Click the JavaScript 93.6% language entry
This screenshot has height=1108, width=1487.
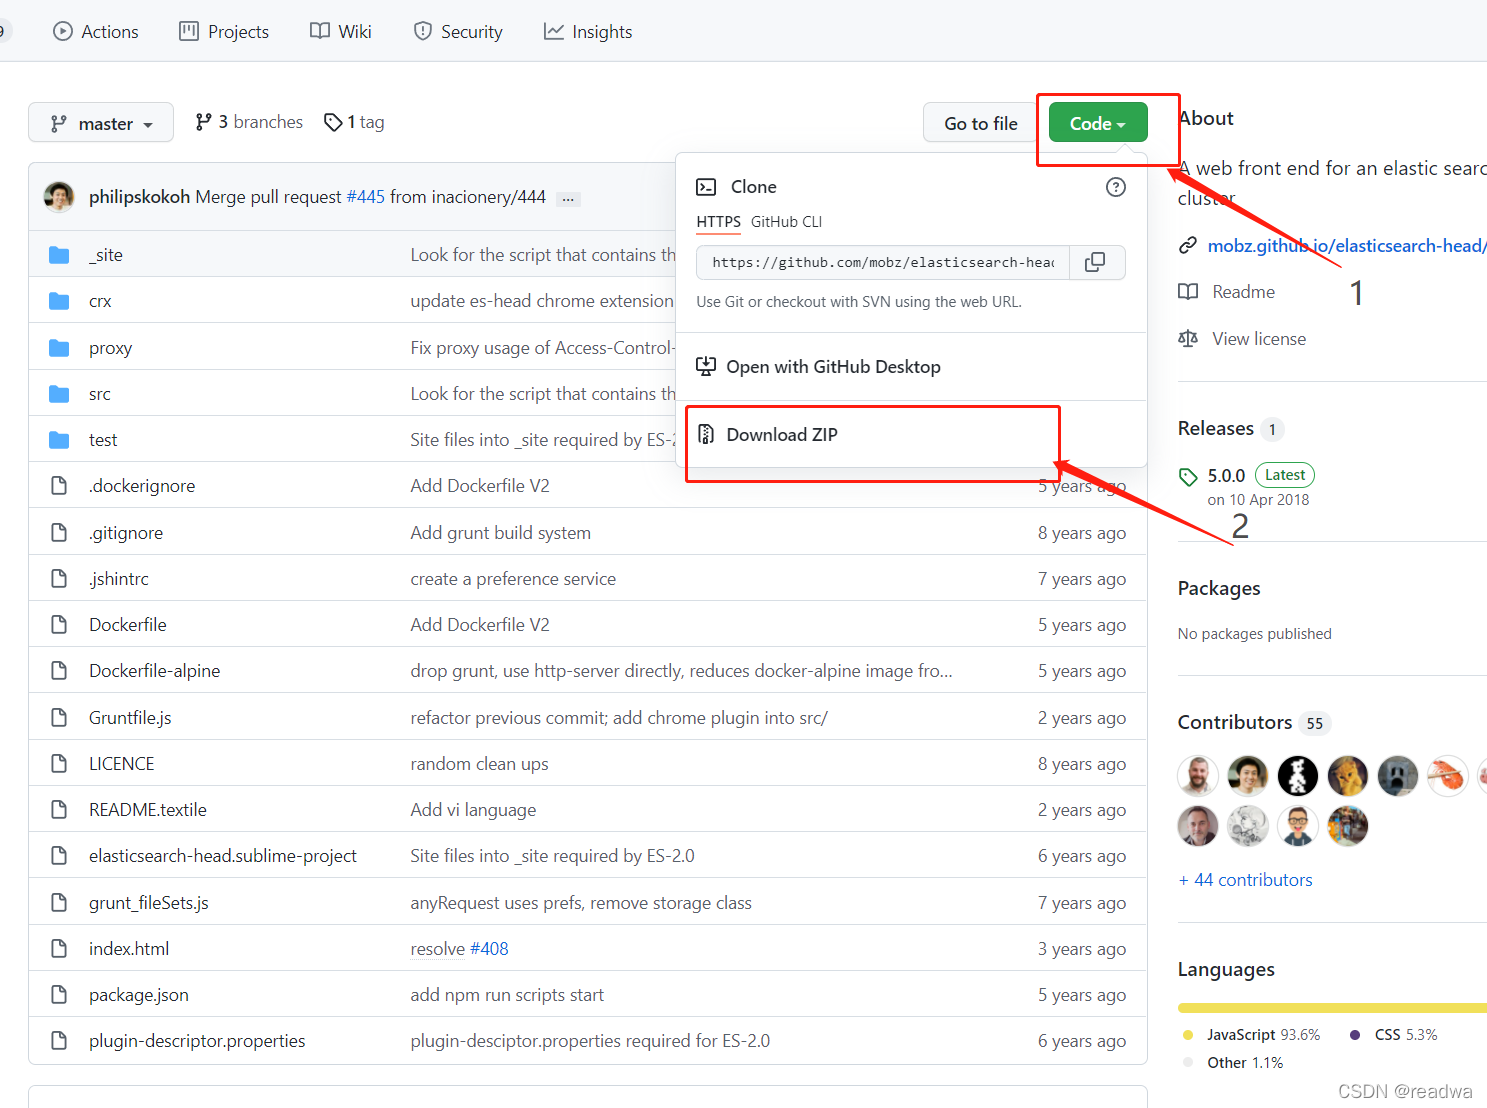tap(1252, 1035)
